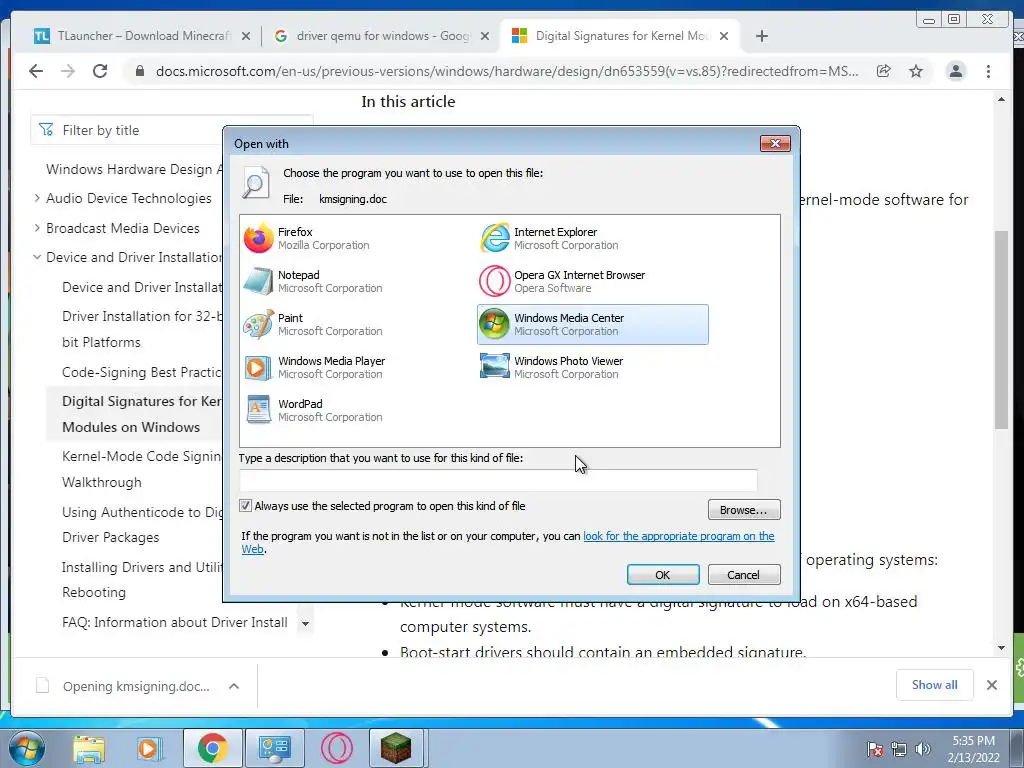This screenshot has width=1024, height=768.
Task: Expand Broadcast Media Devices
Action: click(37, 228)
